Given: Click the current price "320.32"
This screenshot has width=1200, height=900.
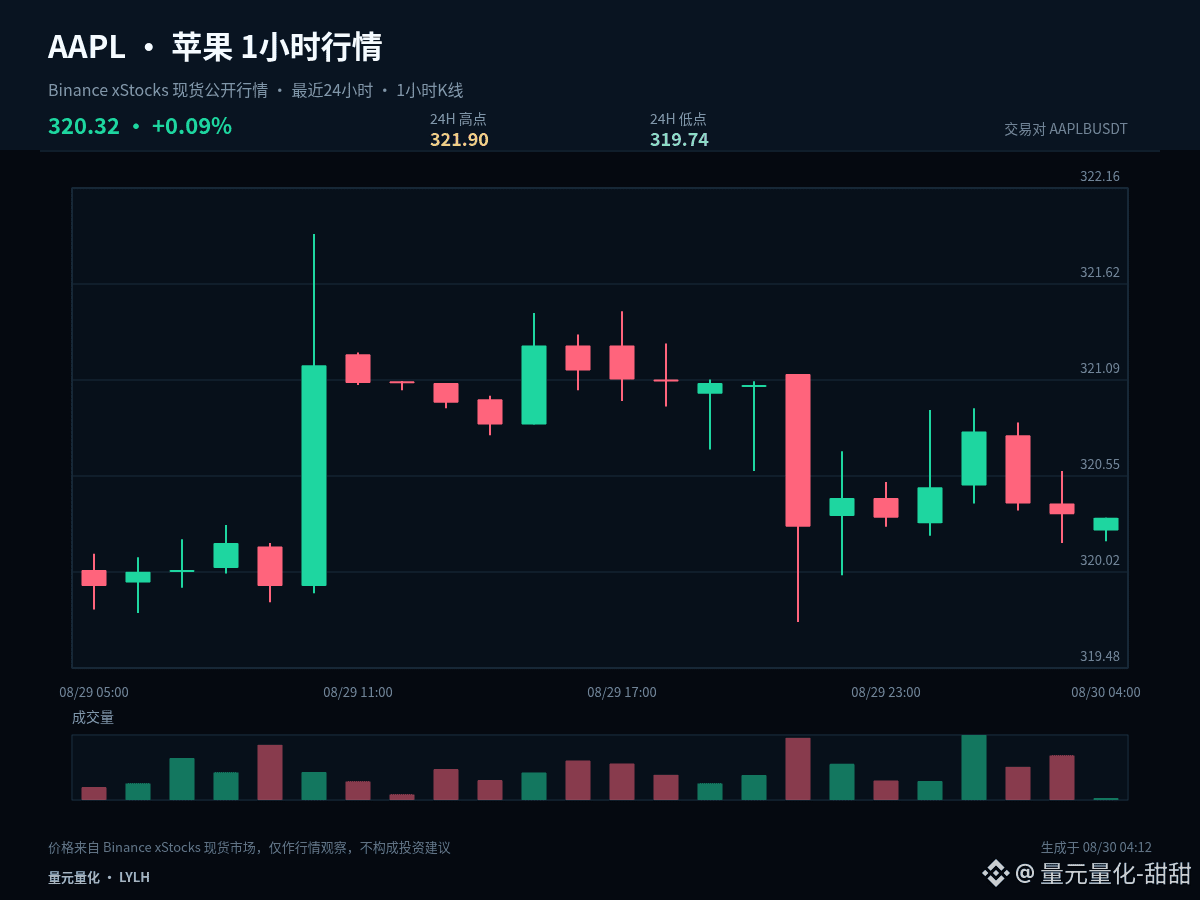Looking at the screenshot, I should (84, 126).
